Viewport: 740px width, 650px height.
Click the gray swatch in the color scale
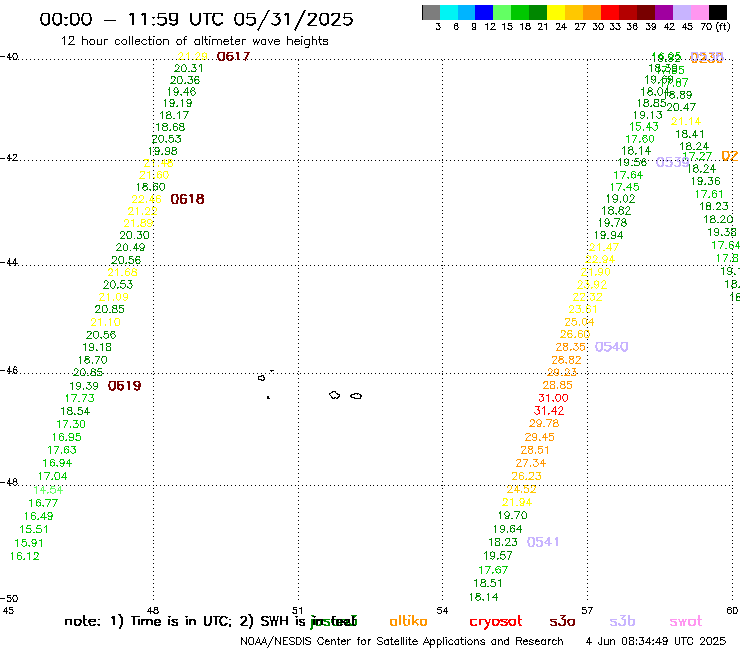tap(431, 12)
